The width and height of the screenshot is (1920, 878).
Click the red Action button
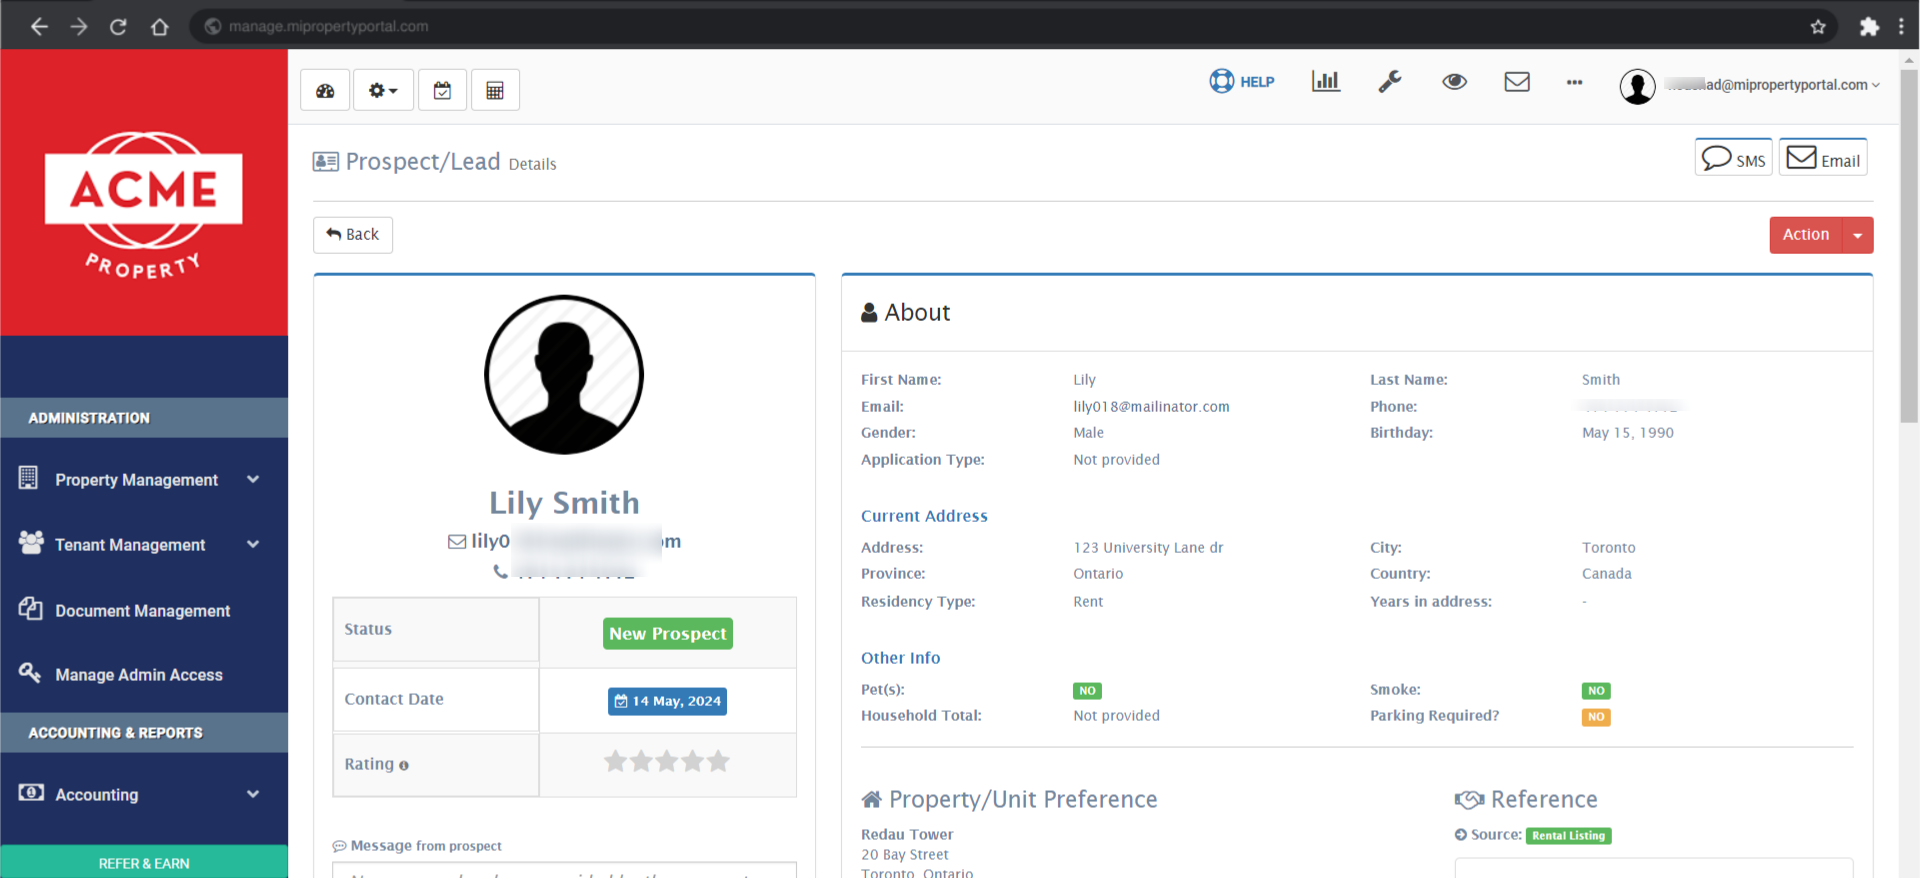coord(1806,234)
